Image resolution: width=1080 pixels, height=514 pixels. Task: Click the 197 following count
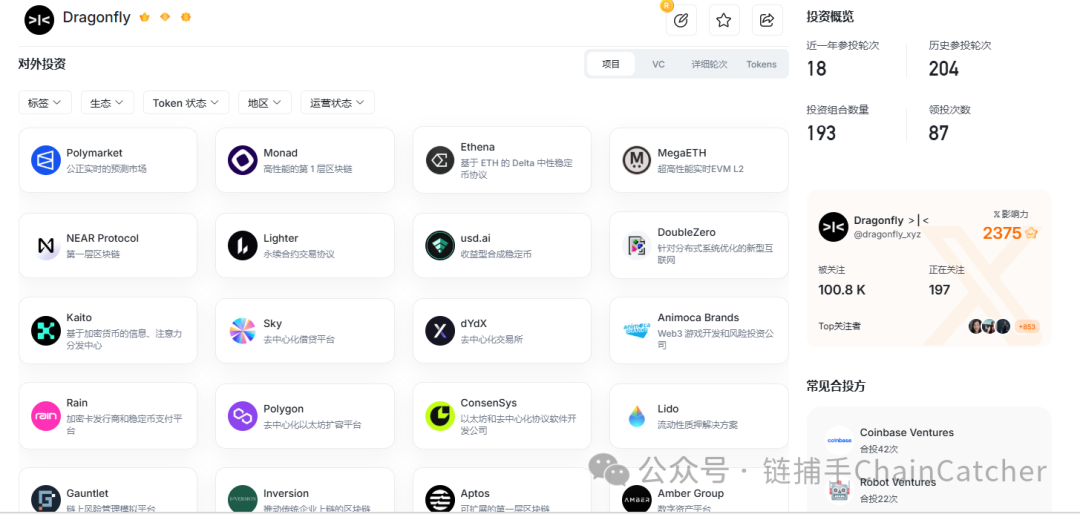click(x=939, y=290)
